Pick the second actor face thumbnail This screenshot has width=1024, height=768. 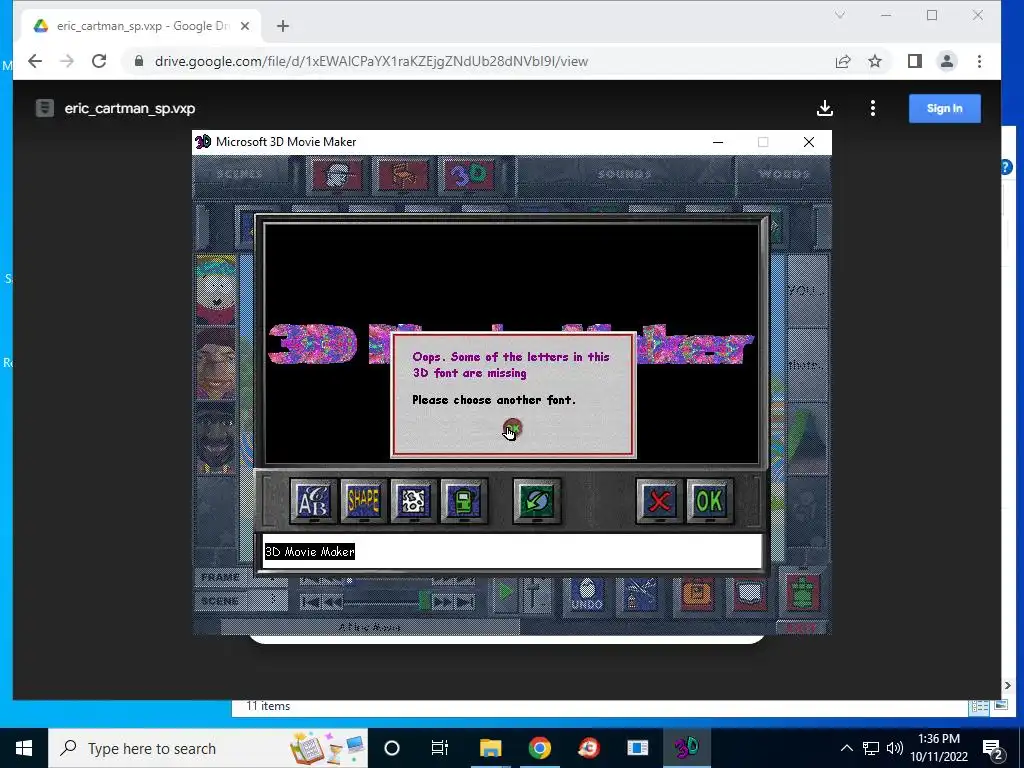point(216,362)
